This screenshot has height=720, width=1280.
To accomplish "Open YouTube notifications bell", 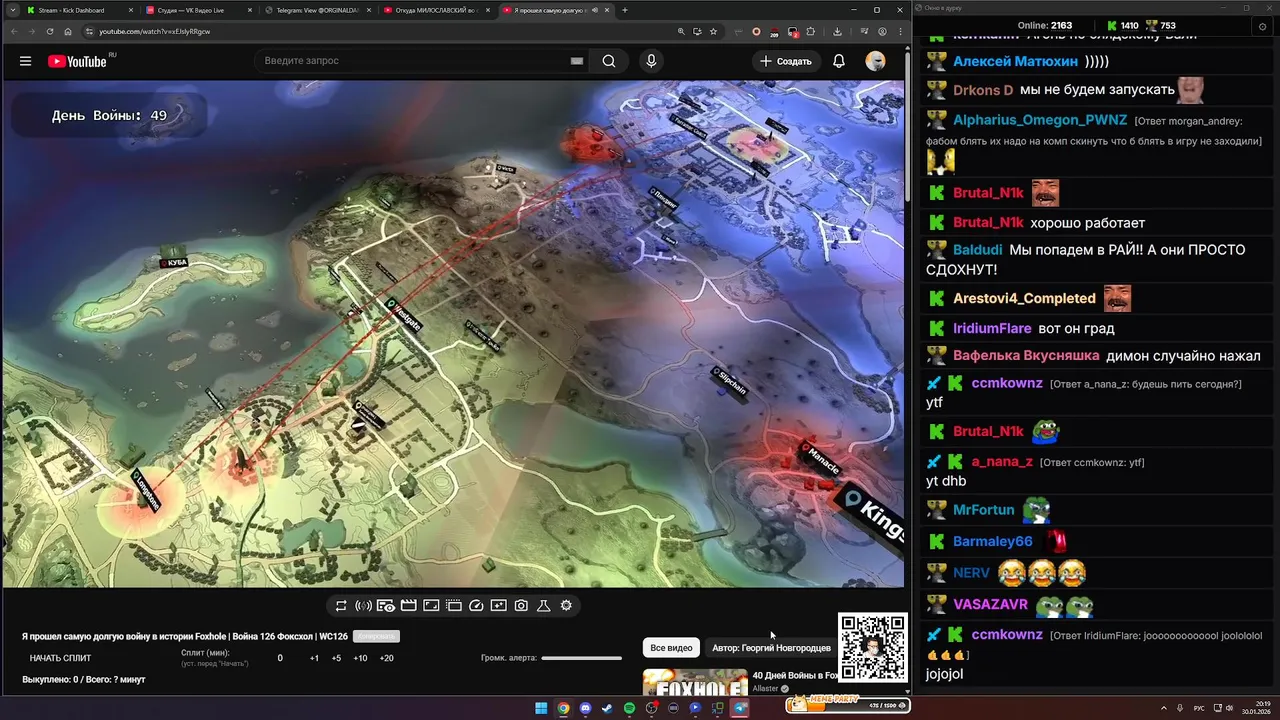I will pos(839,61).
